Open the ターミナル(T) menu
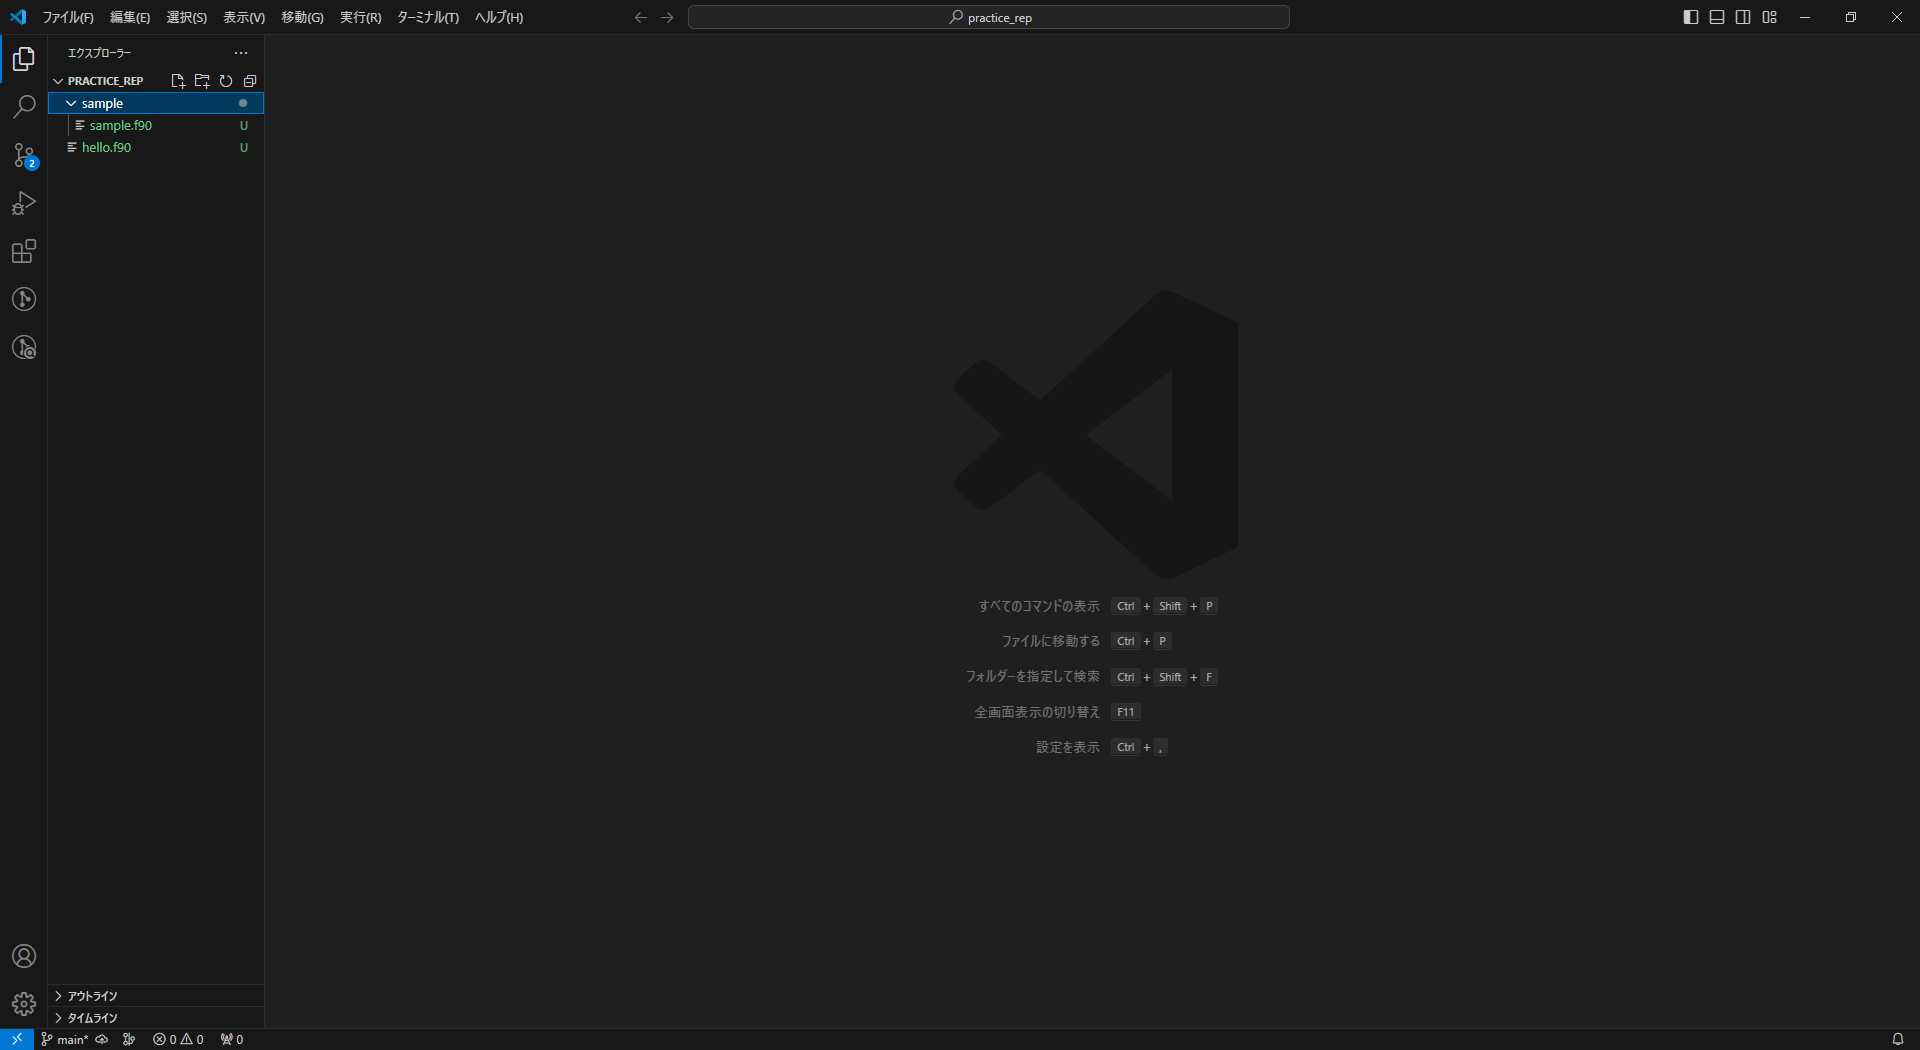Image resolution: width=1920 pixels, height=1050 pixels. tap(428, 17)
